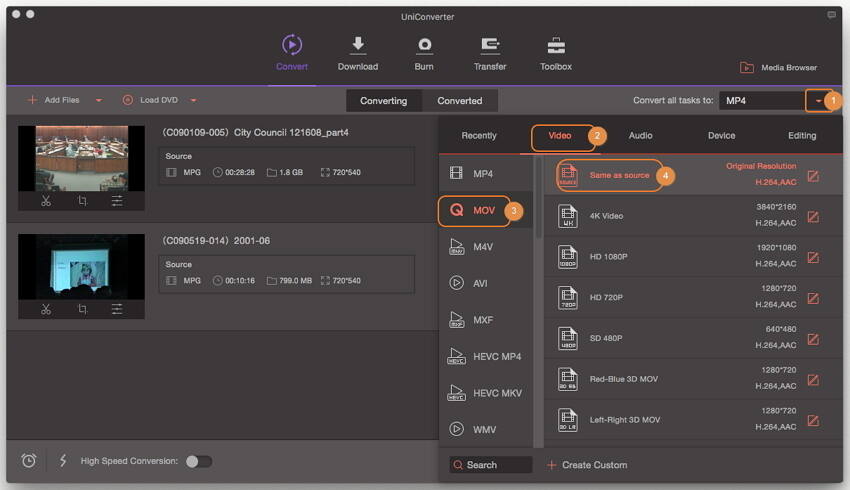Click the Add Files button
850x490 pixels.
click(54, 100)
